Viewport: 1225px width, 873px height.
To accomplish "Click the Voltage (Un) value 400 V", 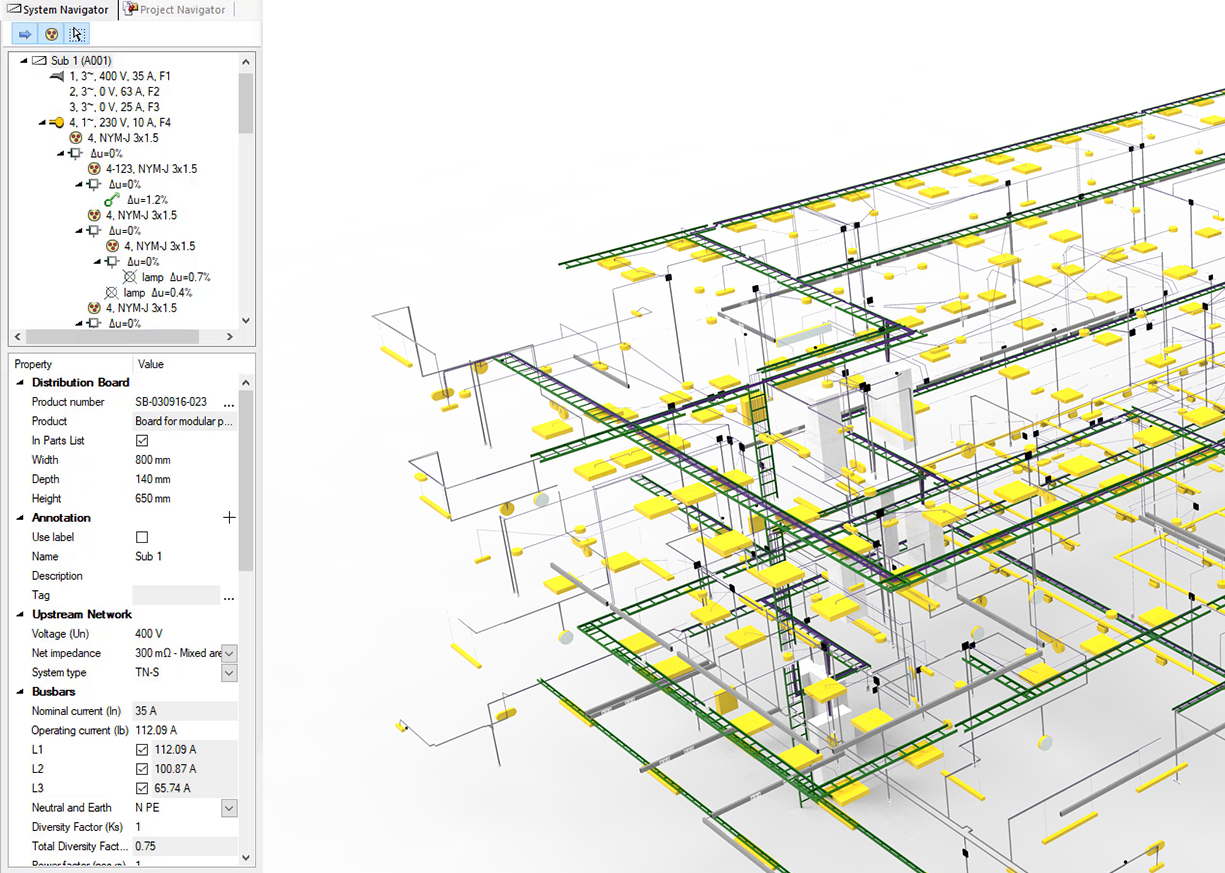I will pos(149,634).
